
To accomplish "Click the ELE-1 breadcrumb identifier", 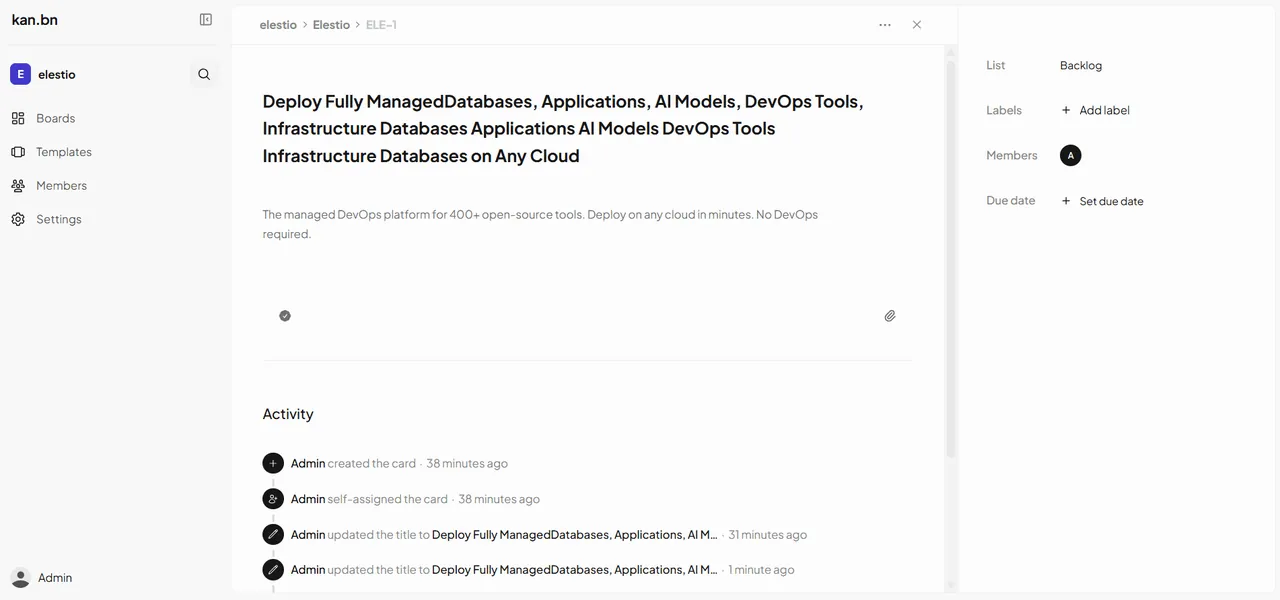I will click(381, 25).
